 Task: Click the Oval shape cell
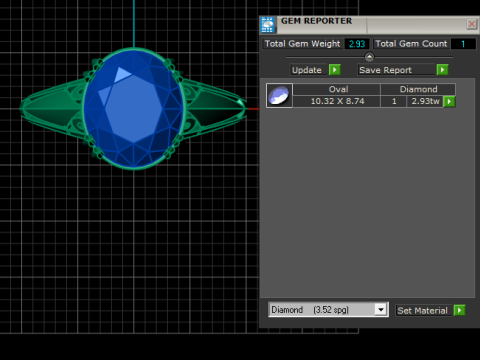click(x=337, y=89)
